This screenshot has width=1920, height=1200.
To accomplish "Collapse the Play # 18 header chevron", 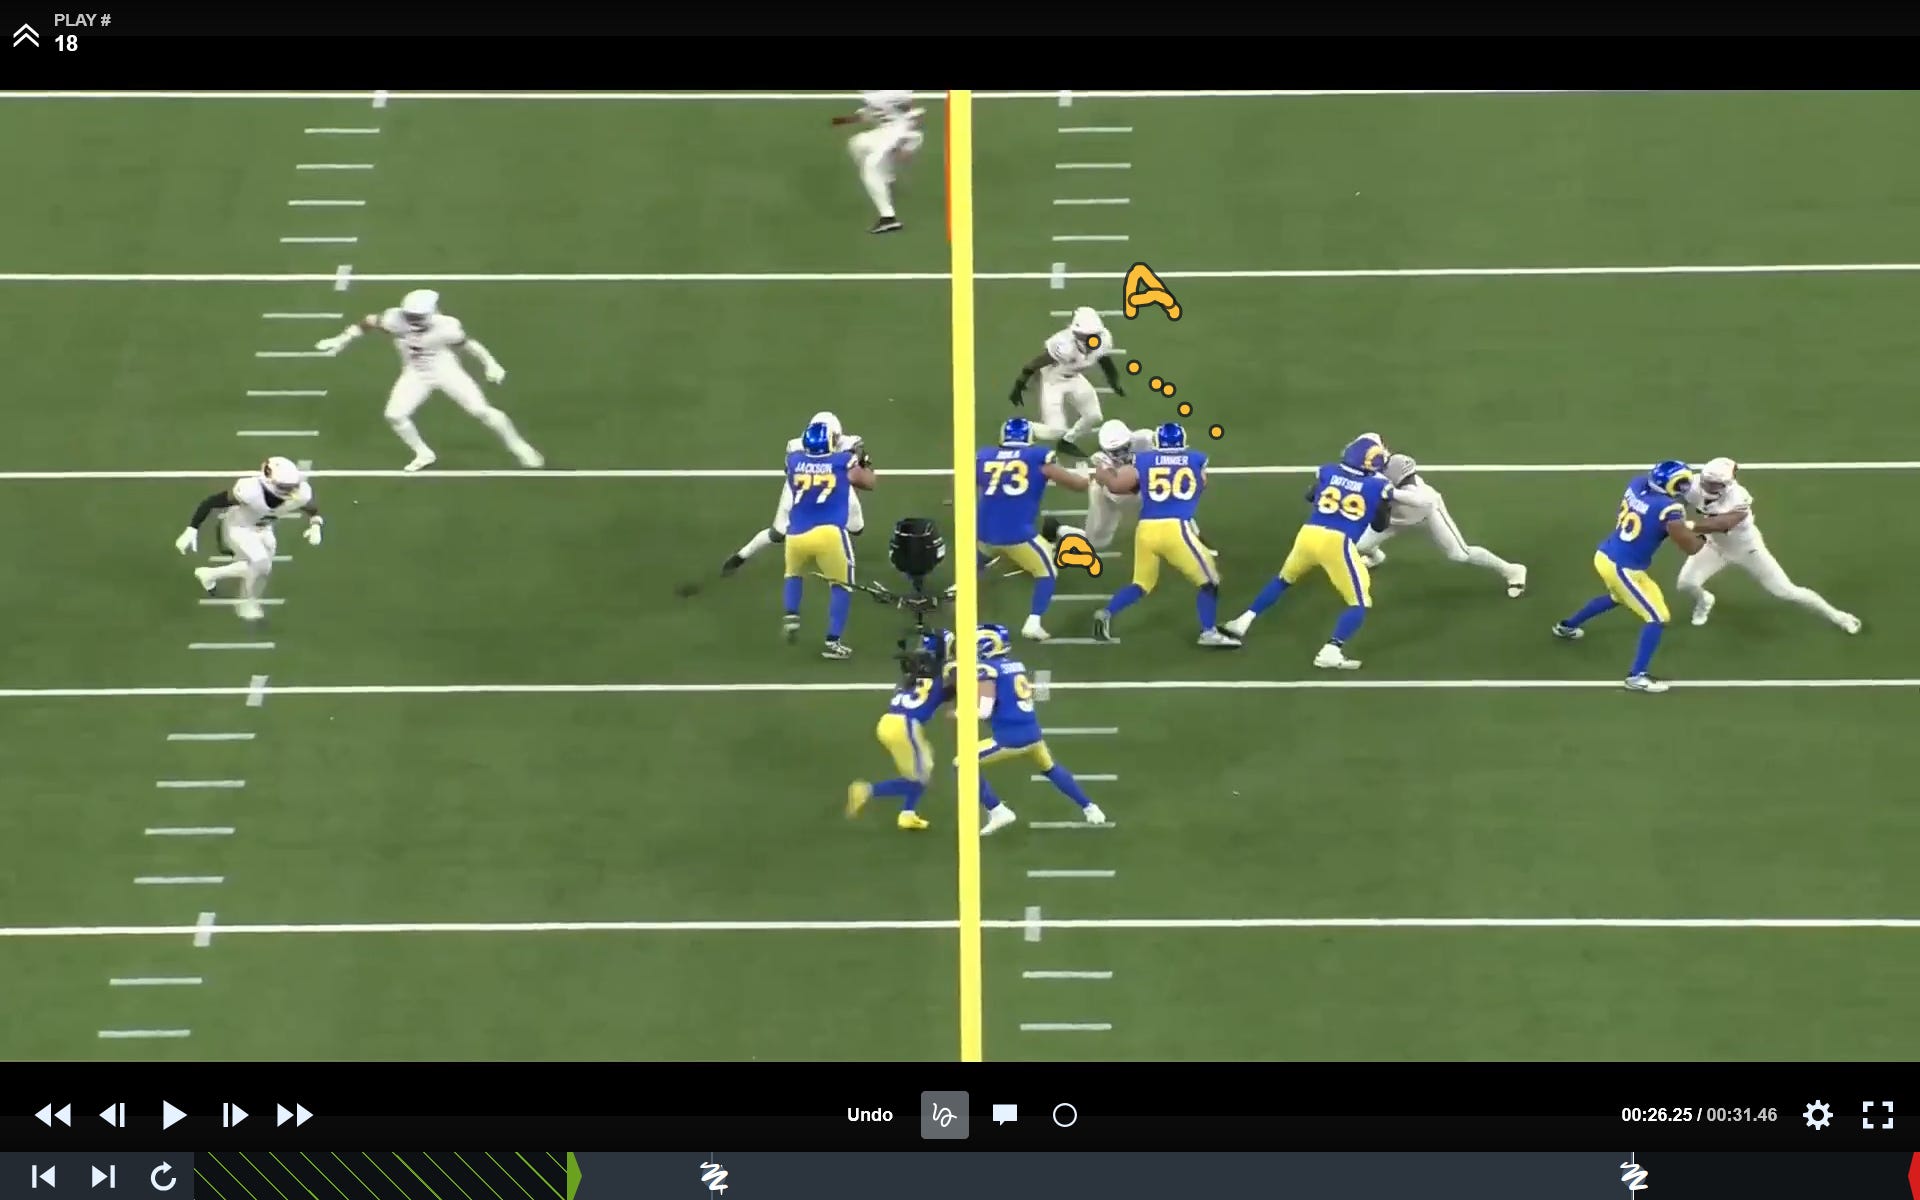I will point(26,36).
